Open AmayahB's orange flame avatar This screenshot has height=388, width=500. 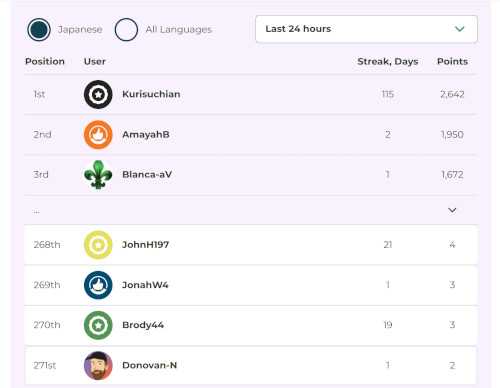click(98, 135)
